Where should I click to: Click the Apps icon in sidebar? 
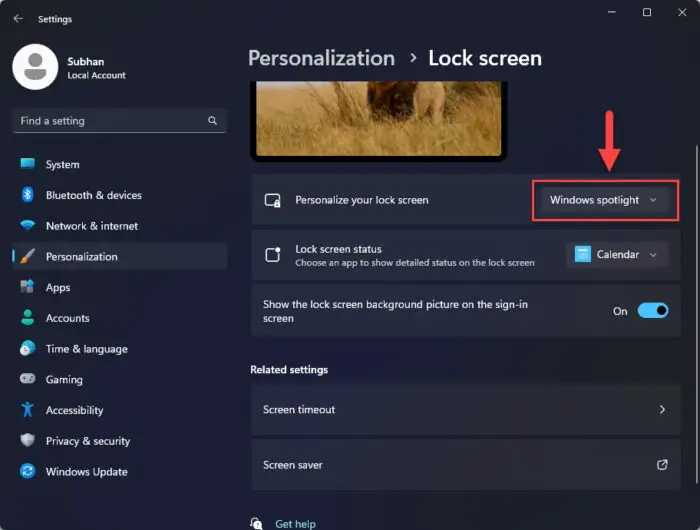[27, 287]
